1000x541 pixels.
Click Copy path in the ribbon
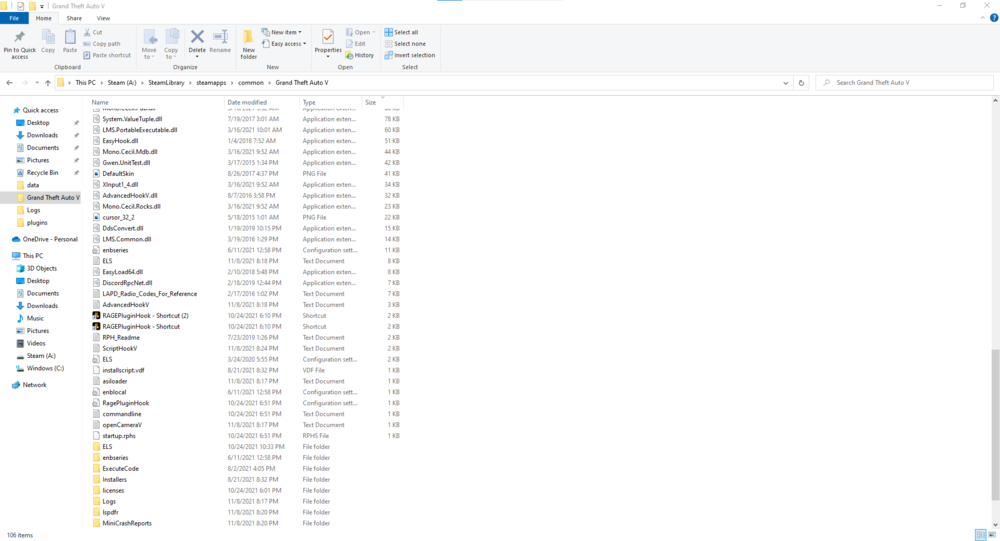[102, 43]
